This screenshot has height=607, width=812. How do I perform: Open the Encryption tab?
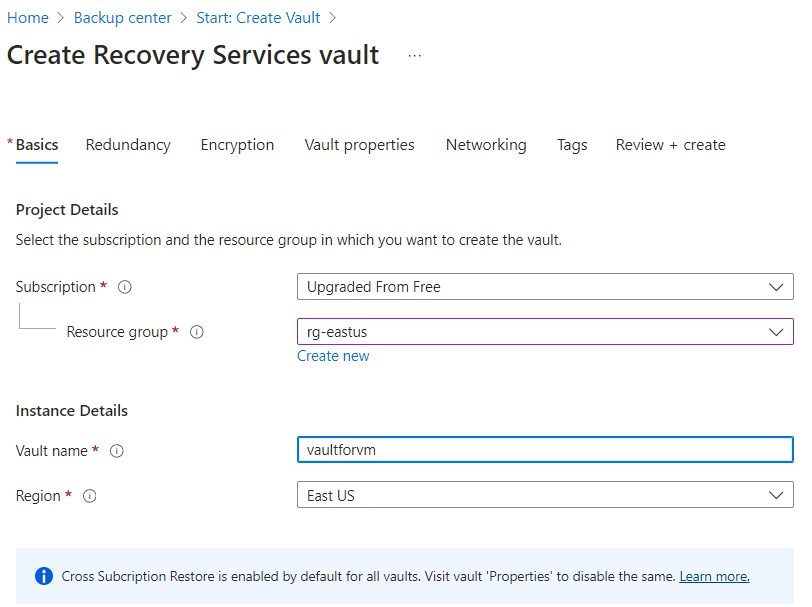pyautogui.click(x=237, y=145)
